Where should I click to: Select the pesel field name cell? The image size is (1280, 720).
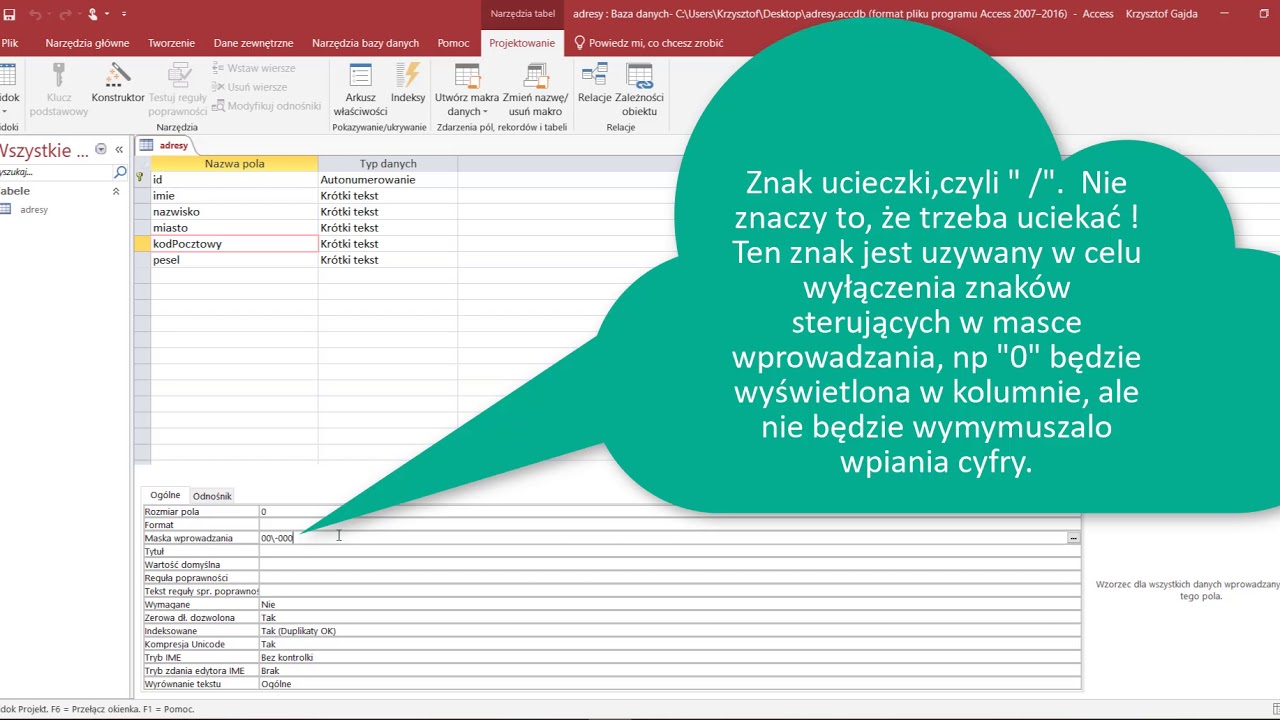click(x=234, y=260)
